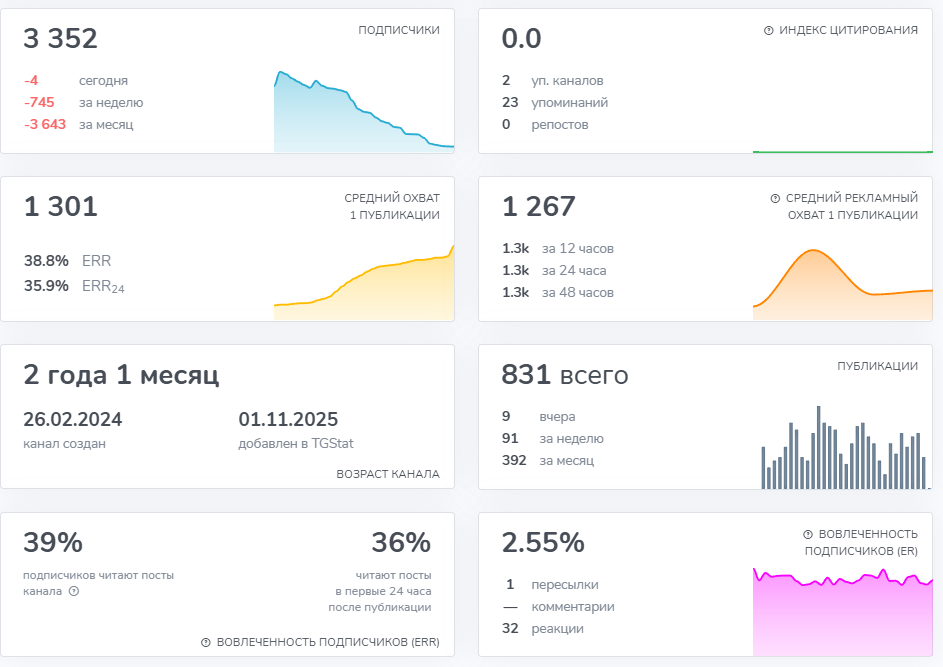Click the pink engagement rate chart

[x=842, y=612]
